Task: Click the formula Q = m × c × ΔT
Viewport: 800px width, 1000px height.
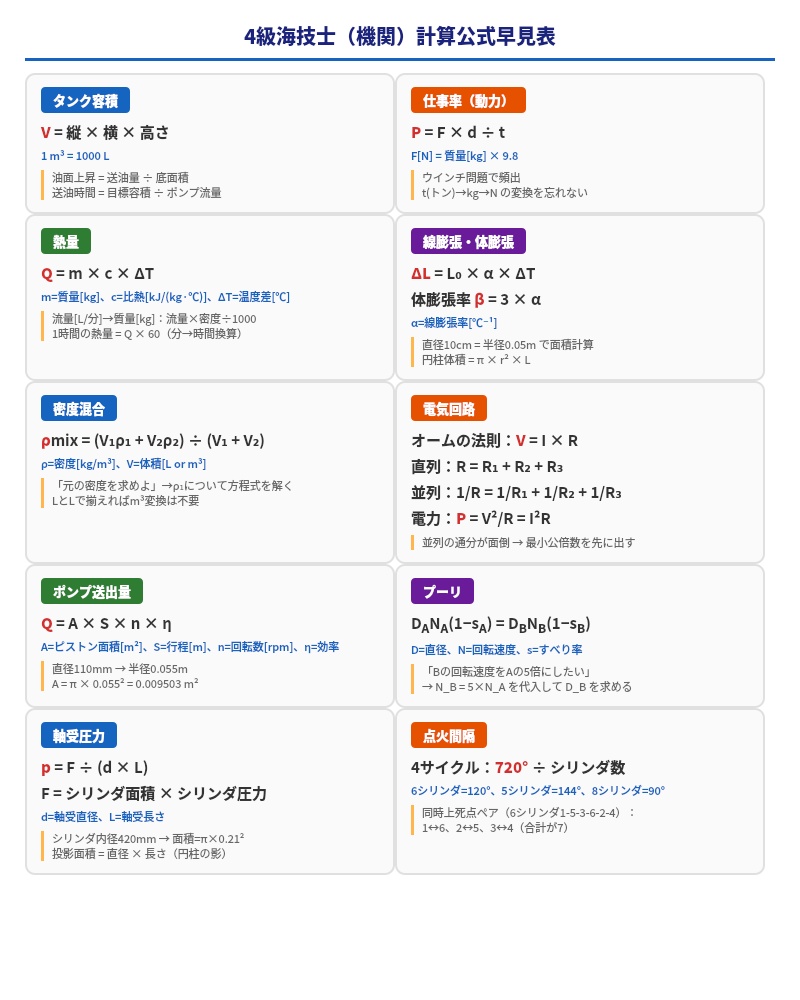Action: [x=97, y=273]
